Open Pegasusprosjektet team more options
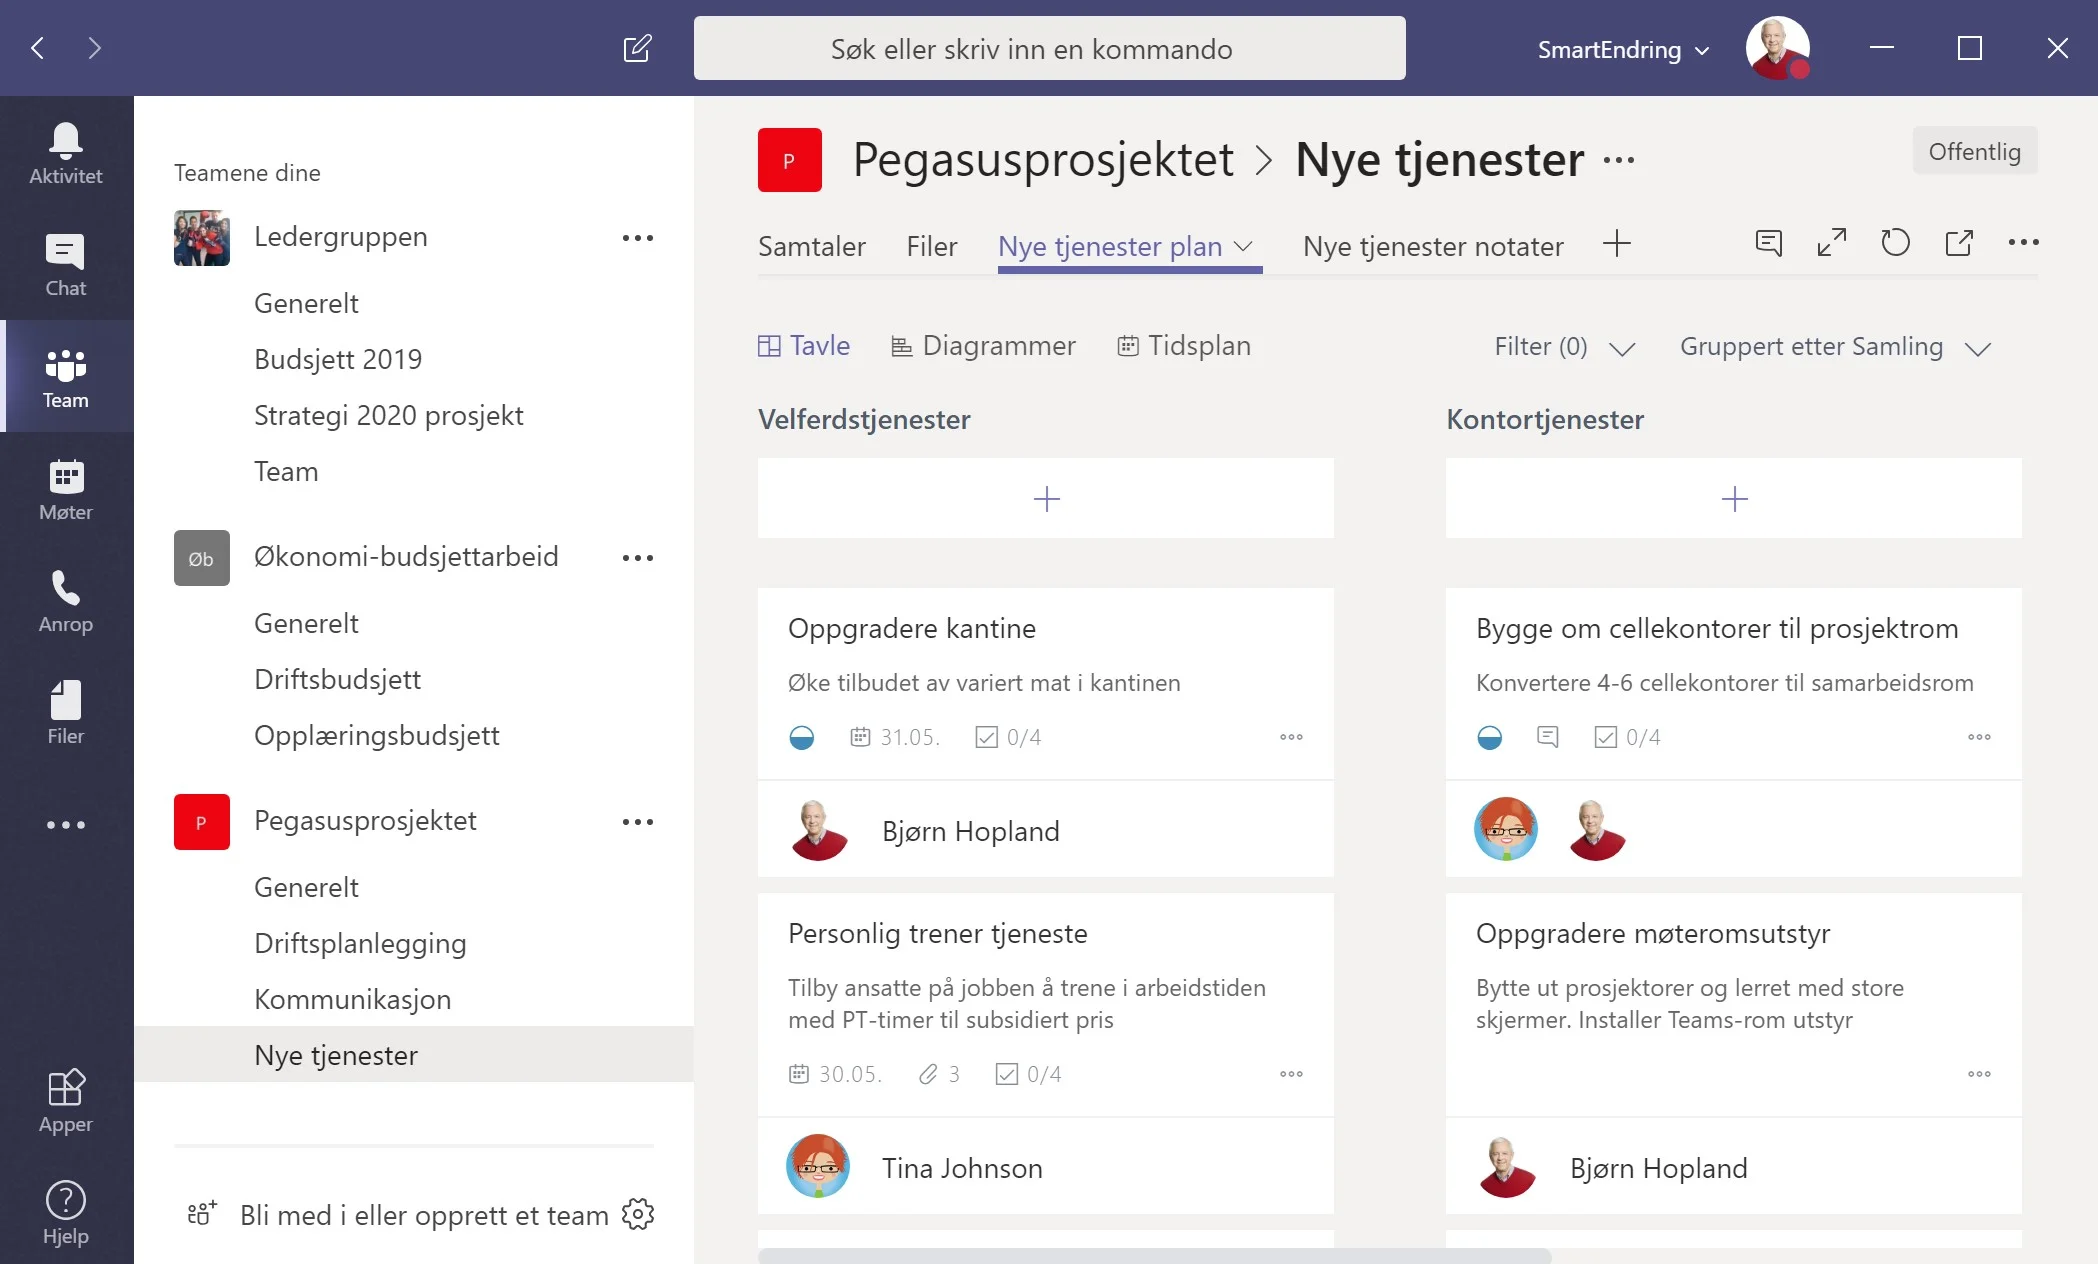This screenshot has height=1264, width=2098. tap(637, 822)
